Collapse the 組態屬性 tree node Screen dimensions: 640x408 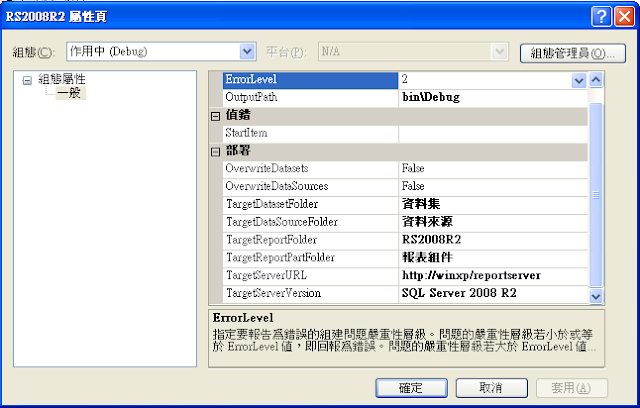tap(27, 80)
